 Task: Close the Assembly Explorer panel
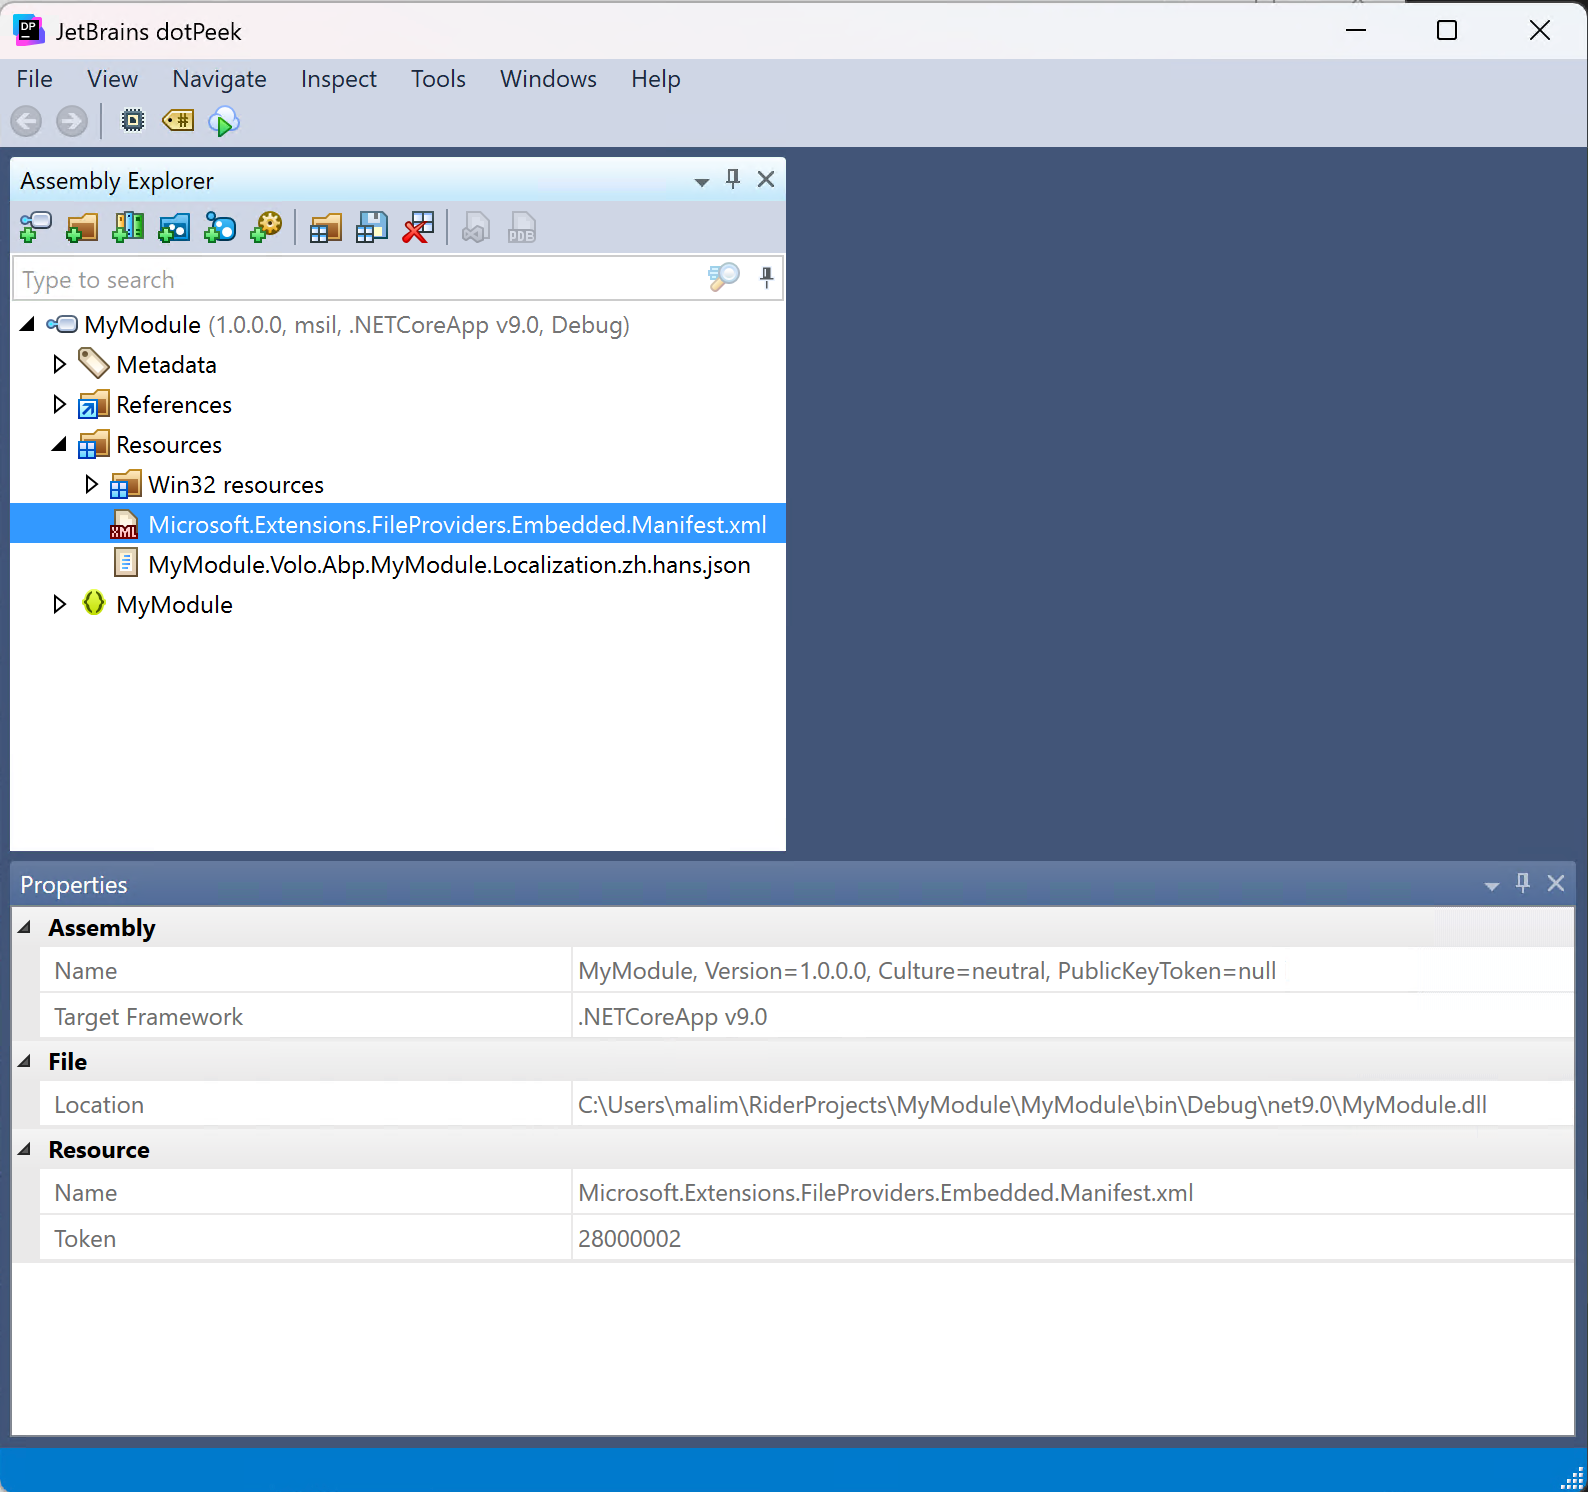[766, 179]
